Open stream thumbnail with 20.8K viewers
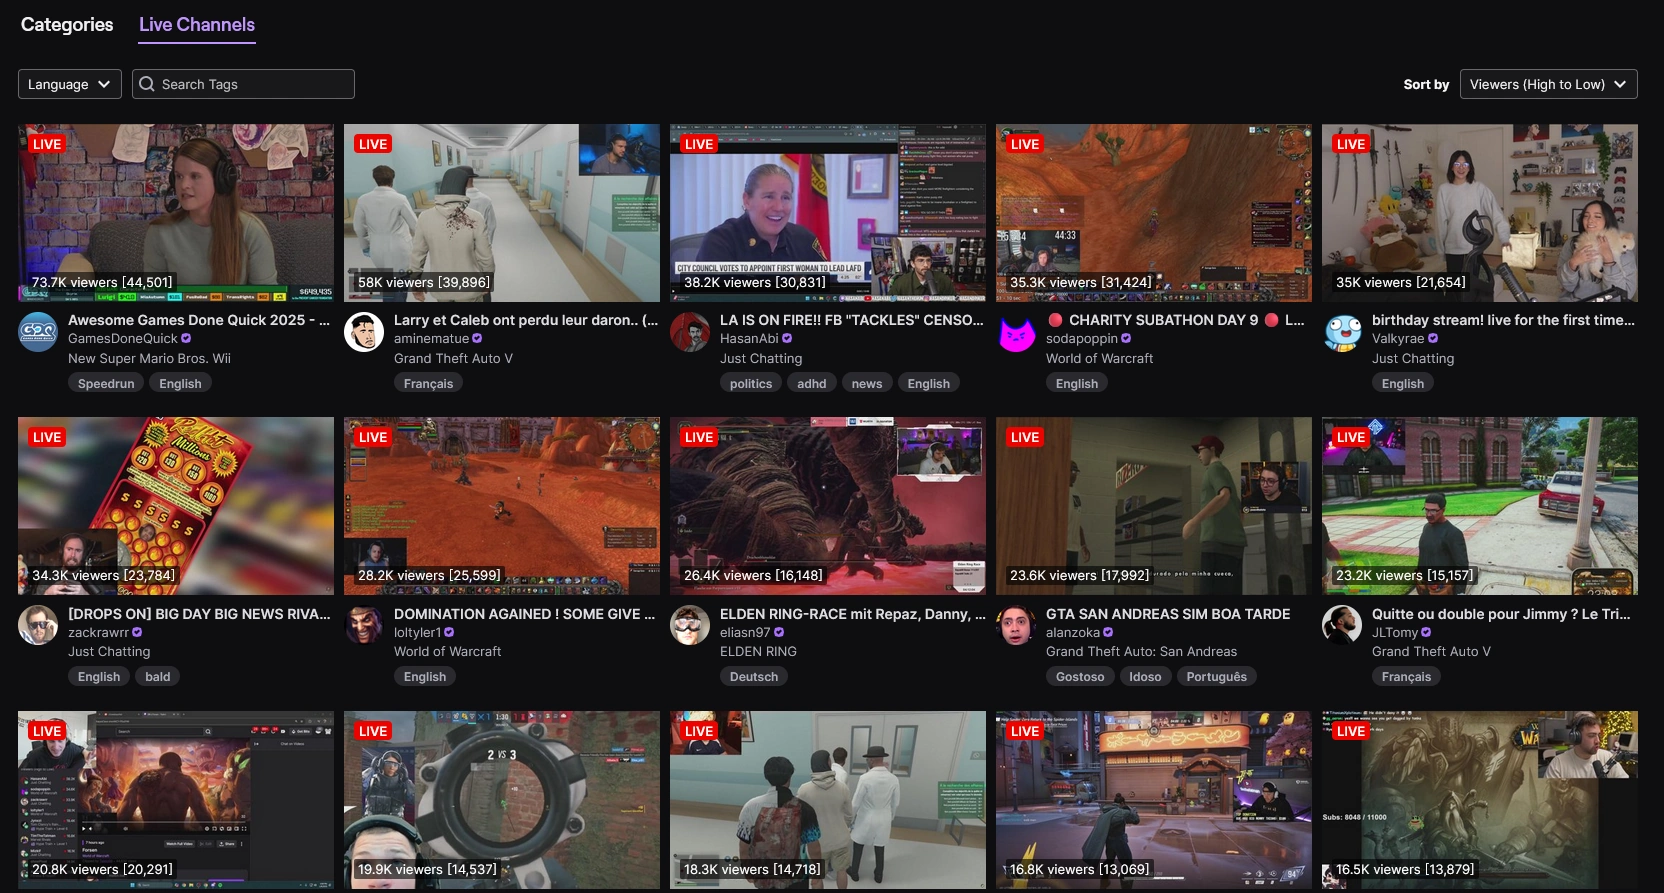This screenshot has width=1664, height=893. (176, 800)
